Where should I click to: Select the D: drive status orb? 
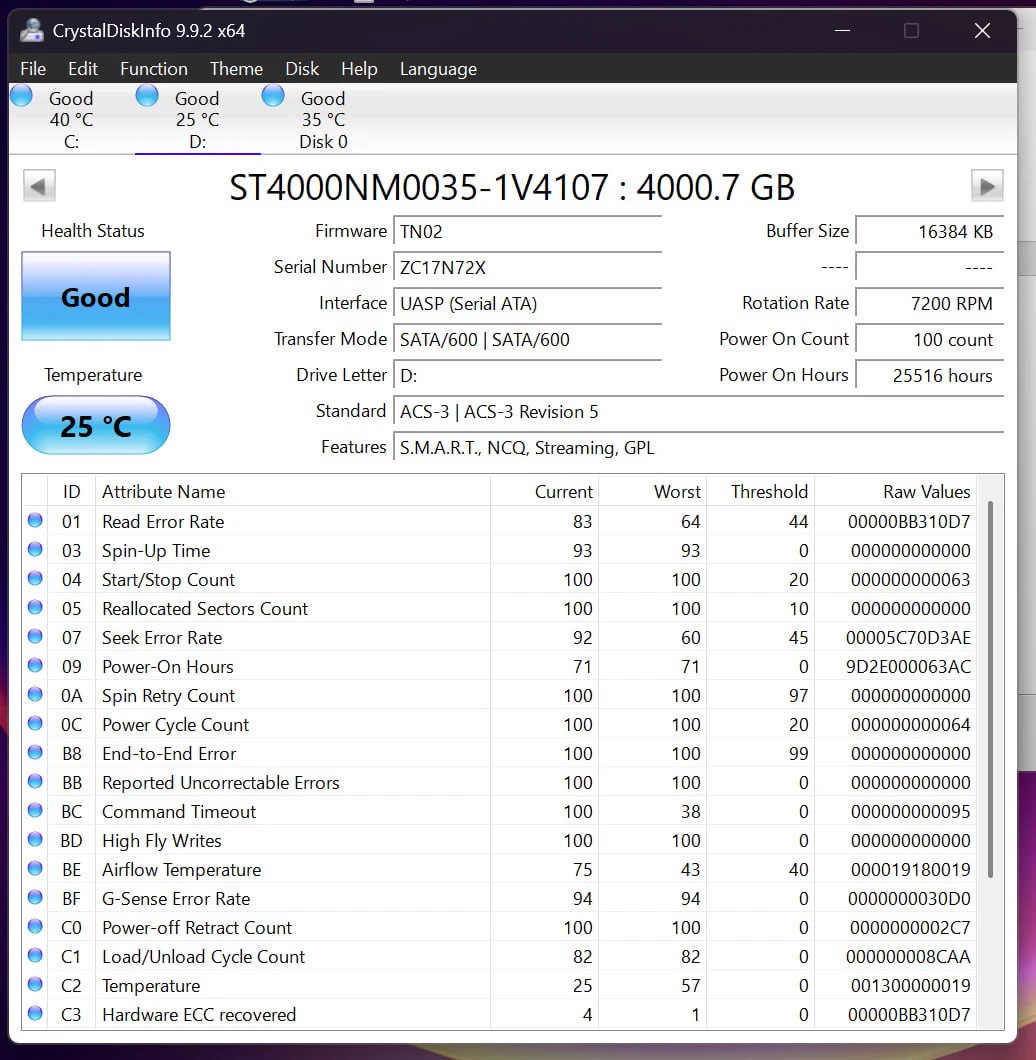(x=147, y=96)
